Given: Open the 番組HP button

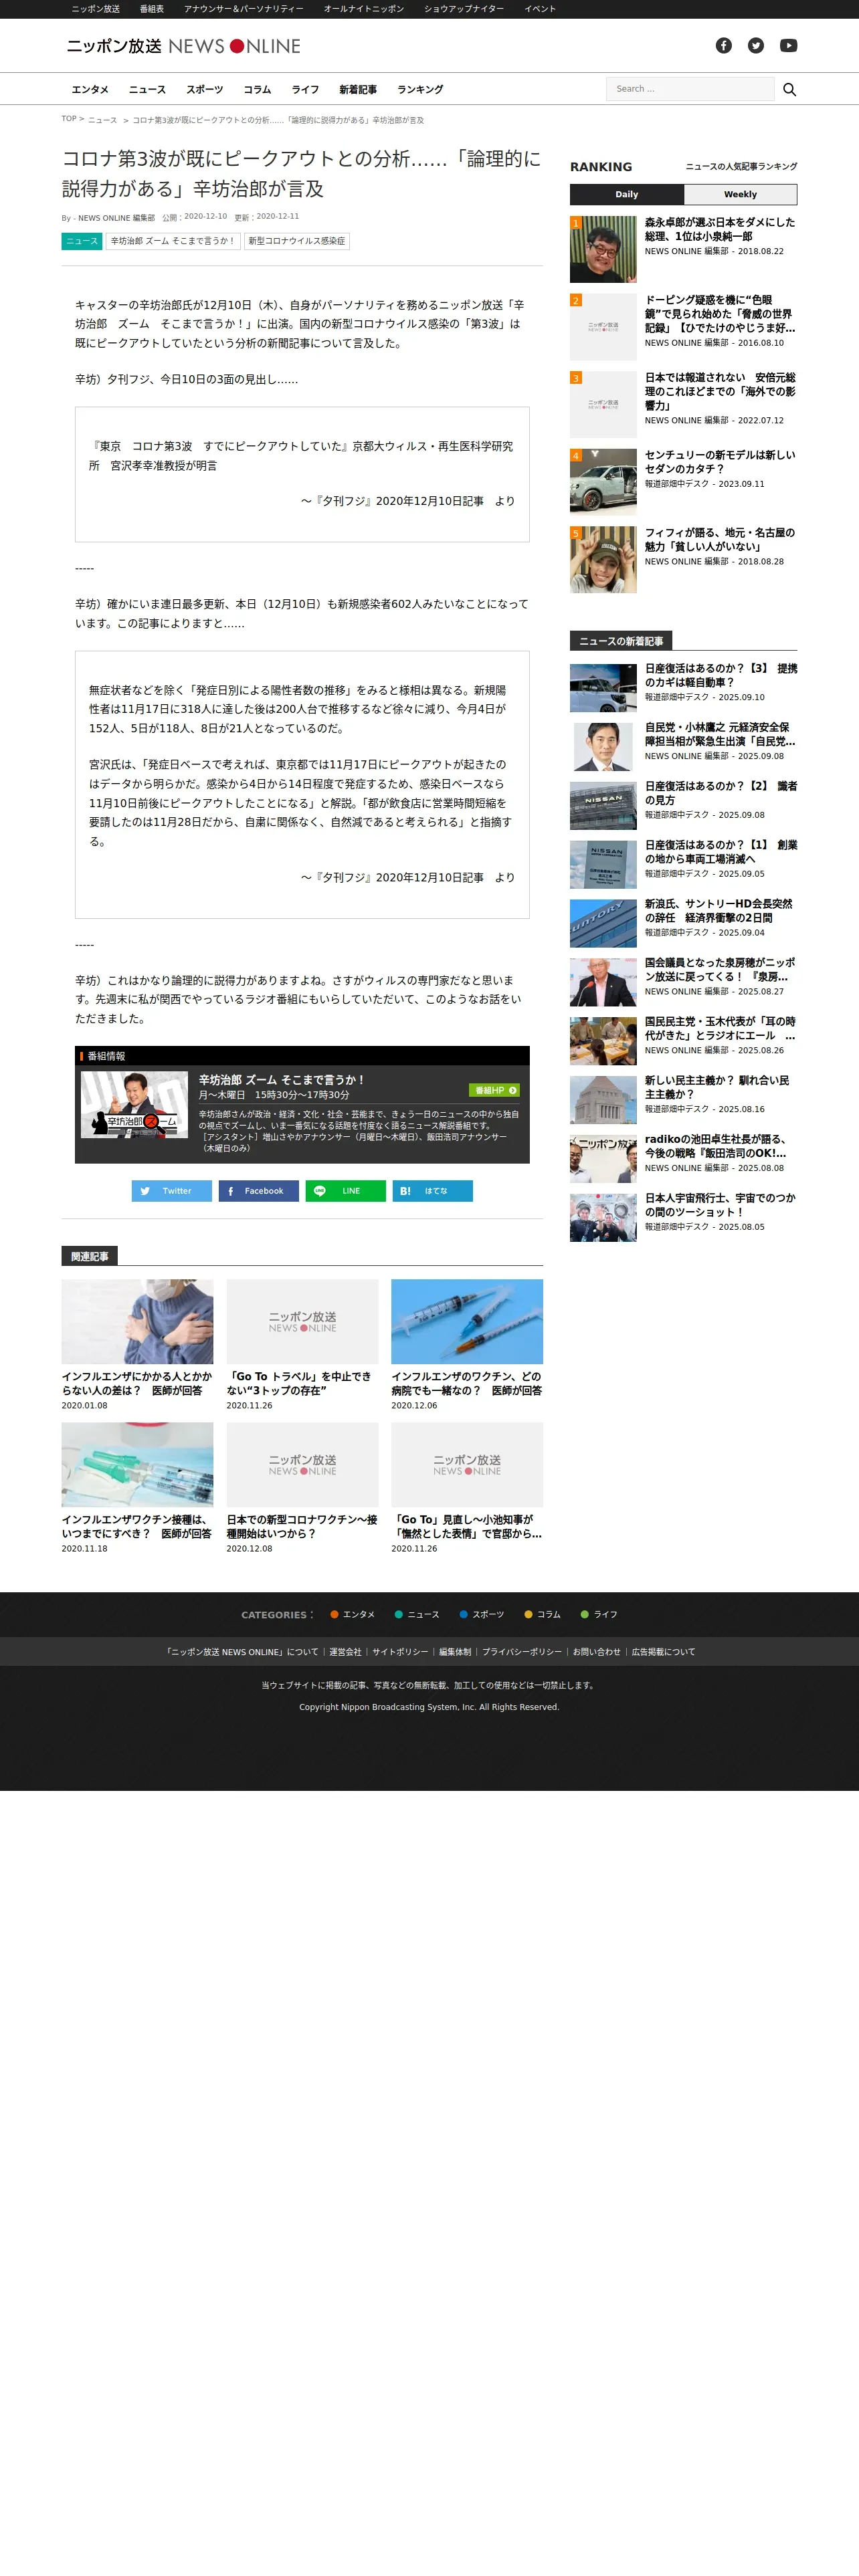Looking at the screenshot, I should pos(494,1090).
